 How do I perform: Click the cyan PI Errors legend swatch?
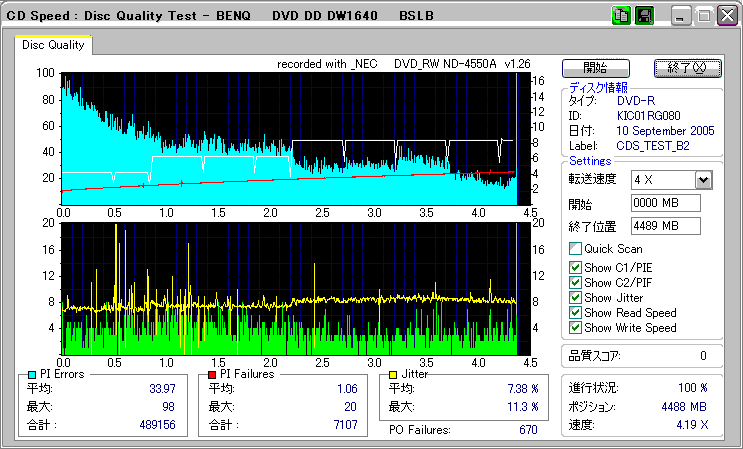[x=30, y=374]
